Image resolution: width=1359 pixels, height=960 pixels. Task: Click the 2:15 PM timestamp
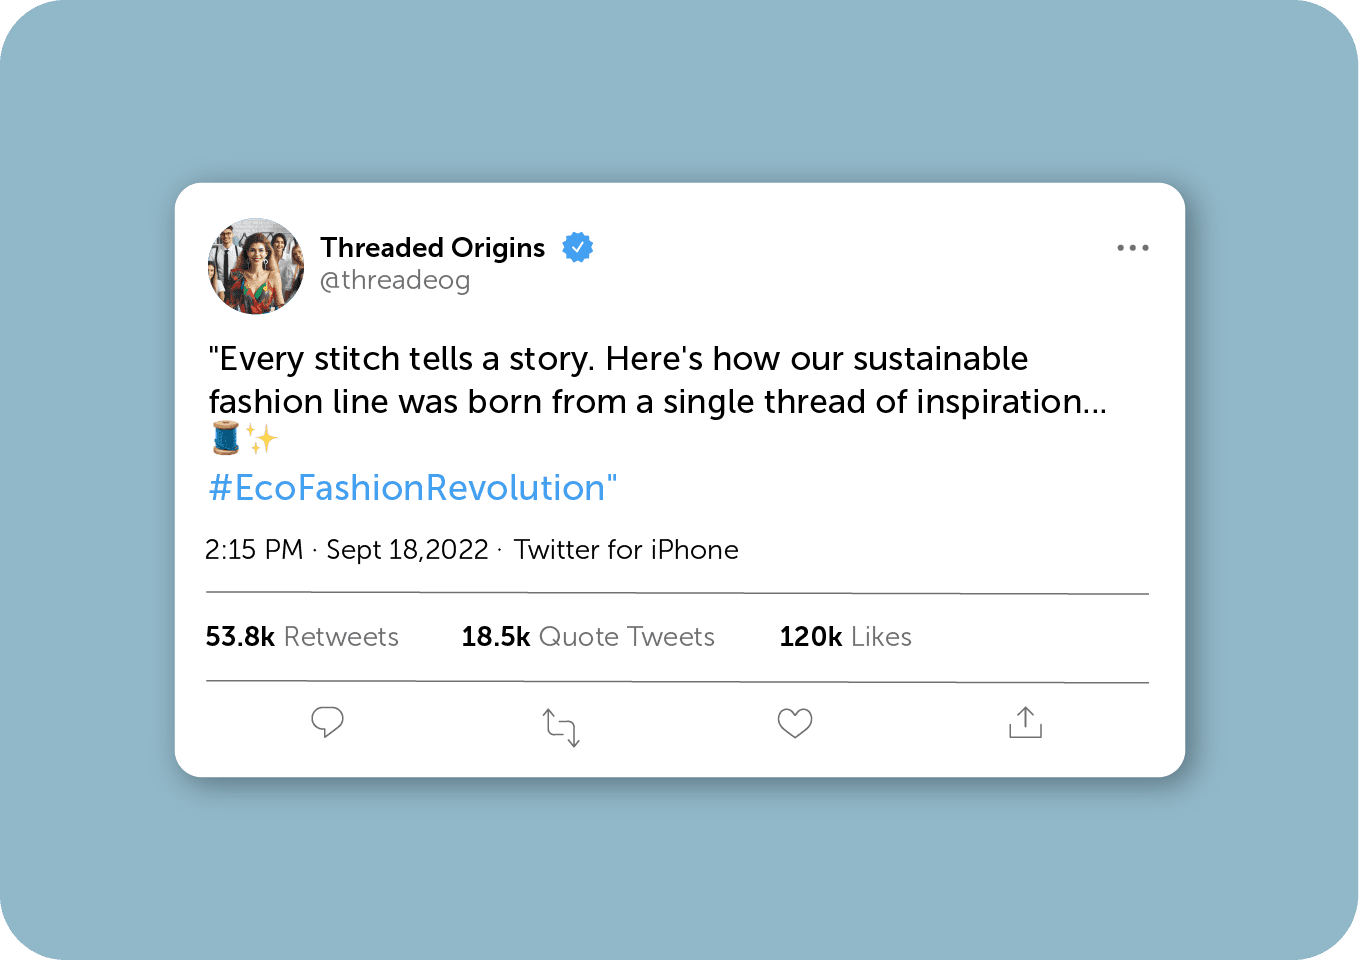point(254,550)
